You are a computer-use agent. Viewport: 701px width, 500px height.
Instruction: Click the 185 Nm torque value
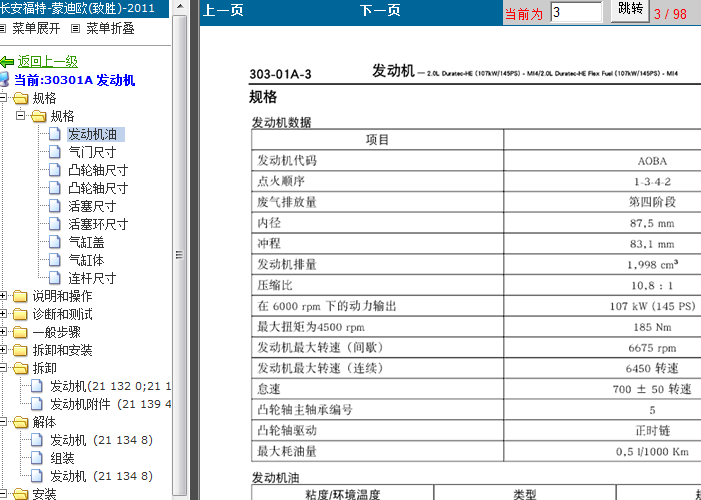click(x=652, y=327)
